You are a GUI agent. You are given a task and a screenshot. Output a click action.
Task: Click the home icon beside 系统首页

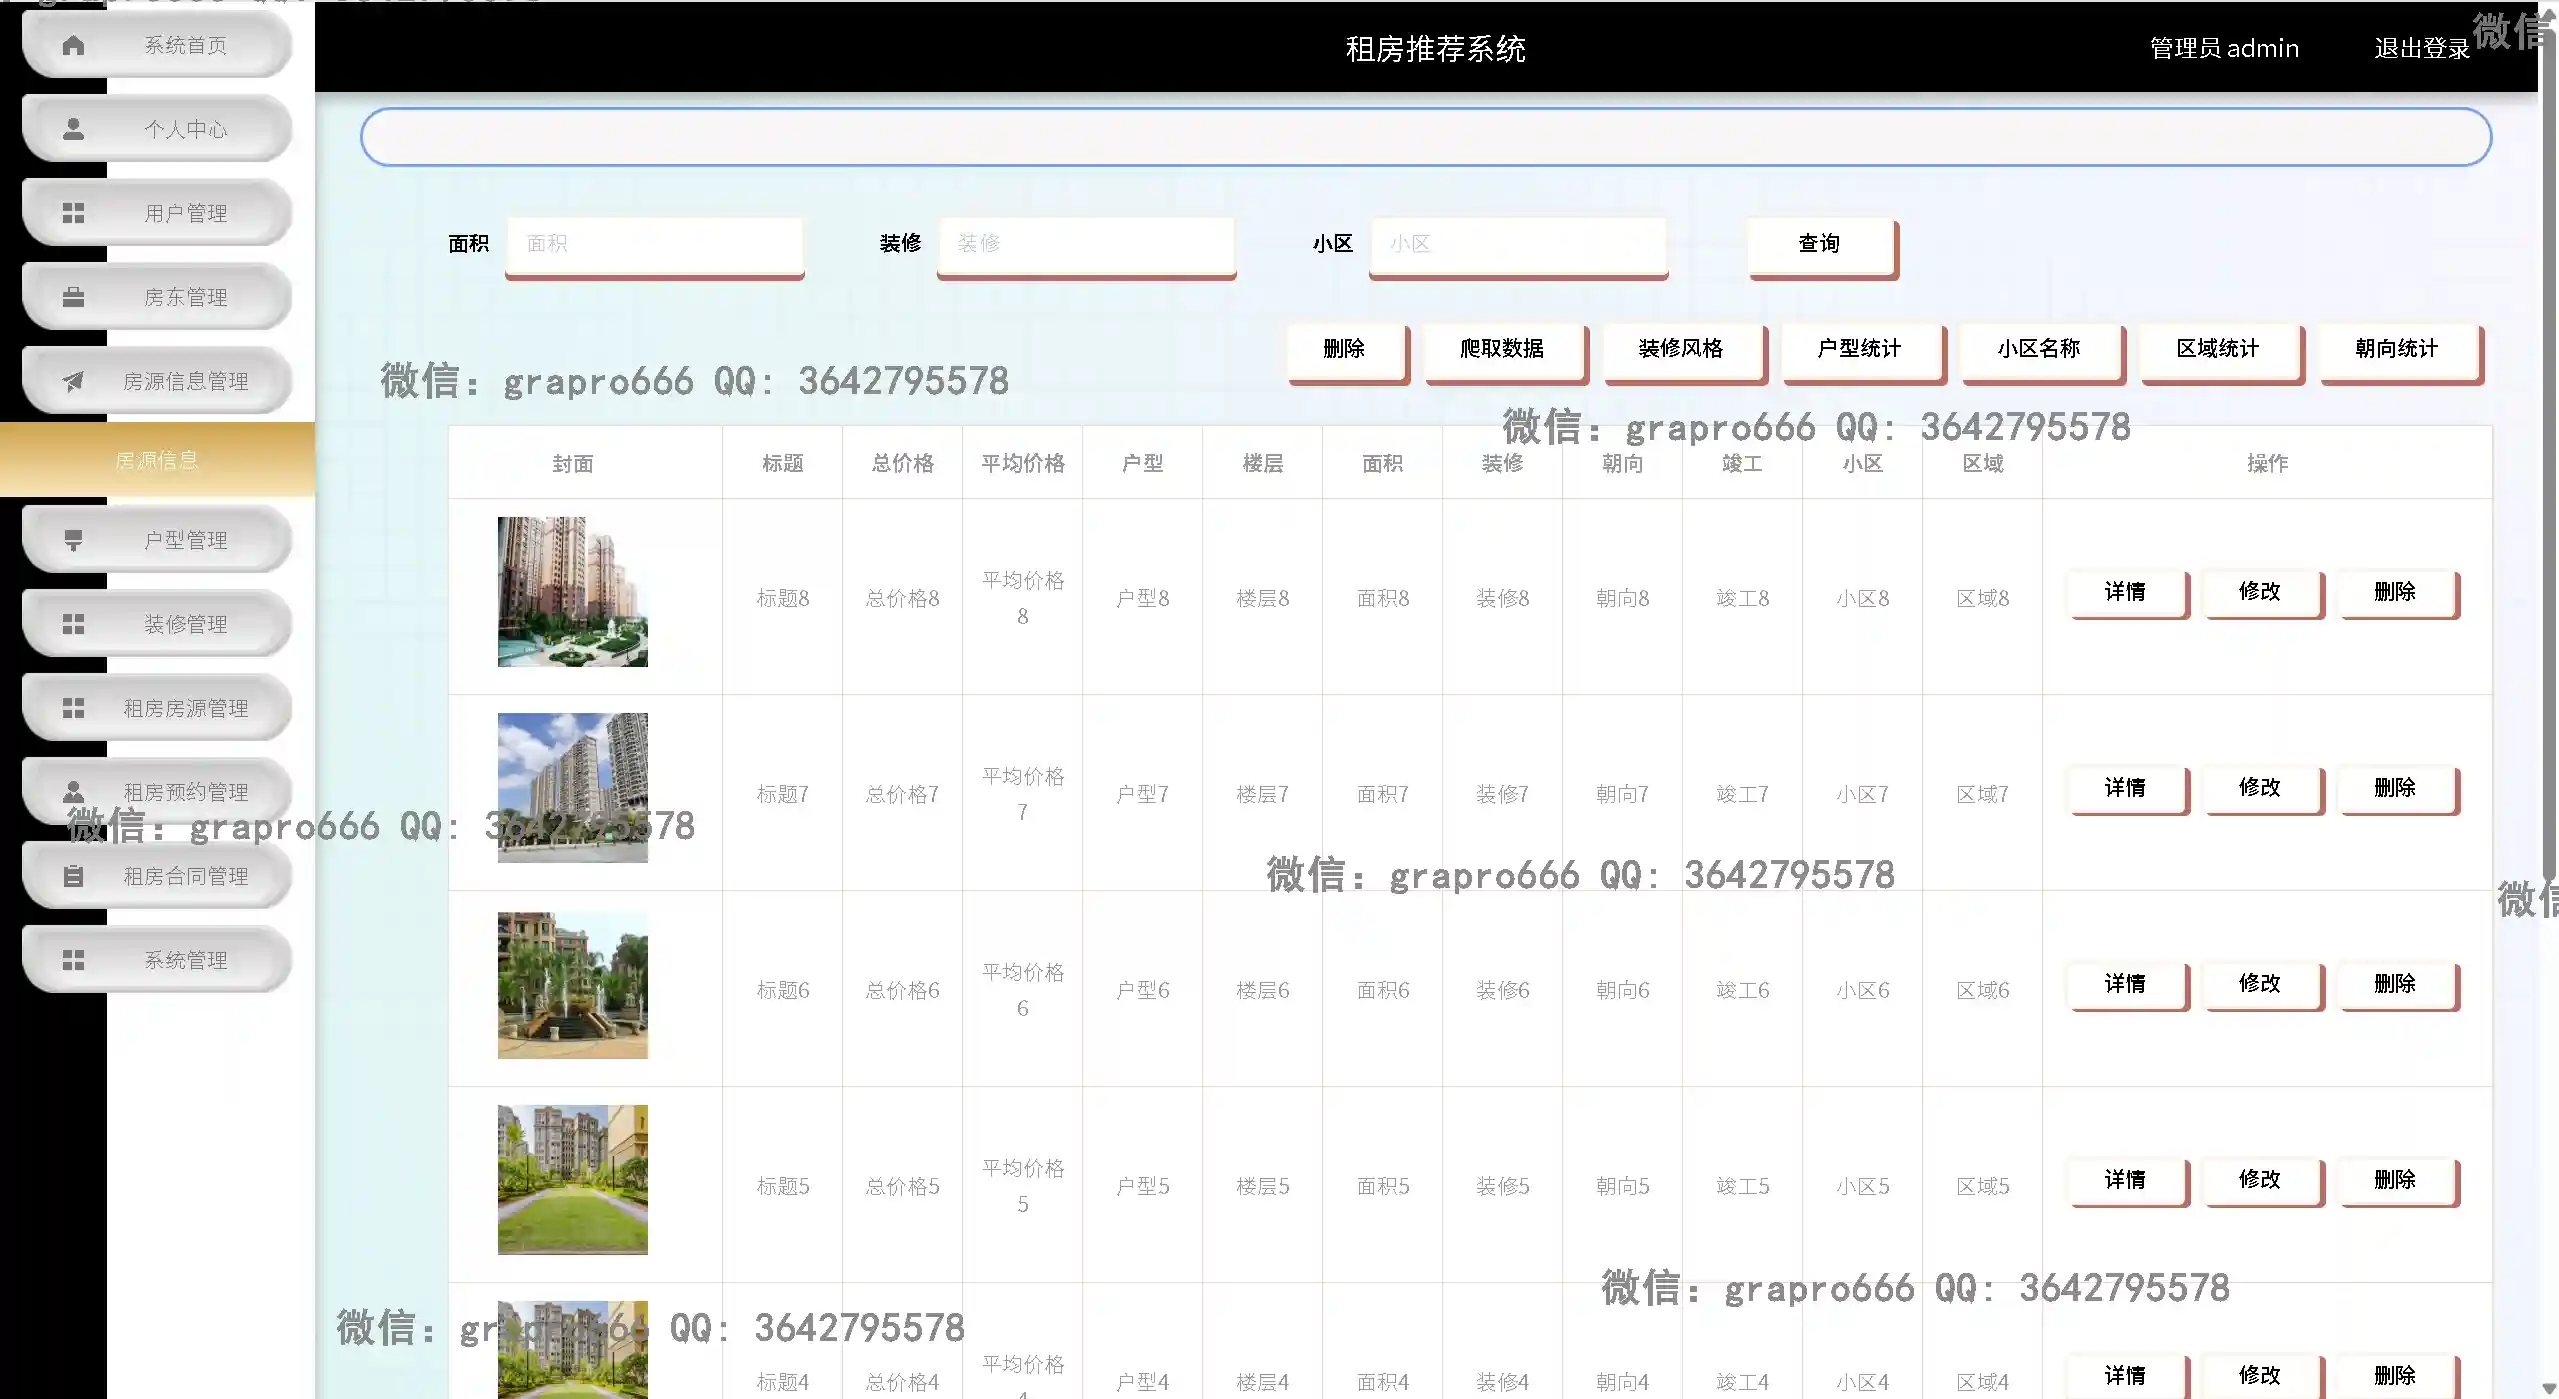click(x=73, y=45)
